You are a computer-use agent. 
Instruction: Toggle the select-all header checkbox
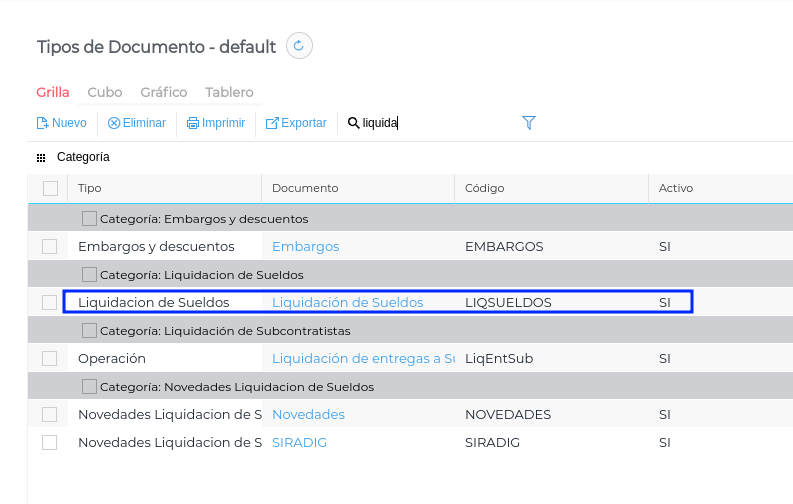pyautogui.click(x=50, y=188)
